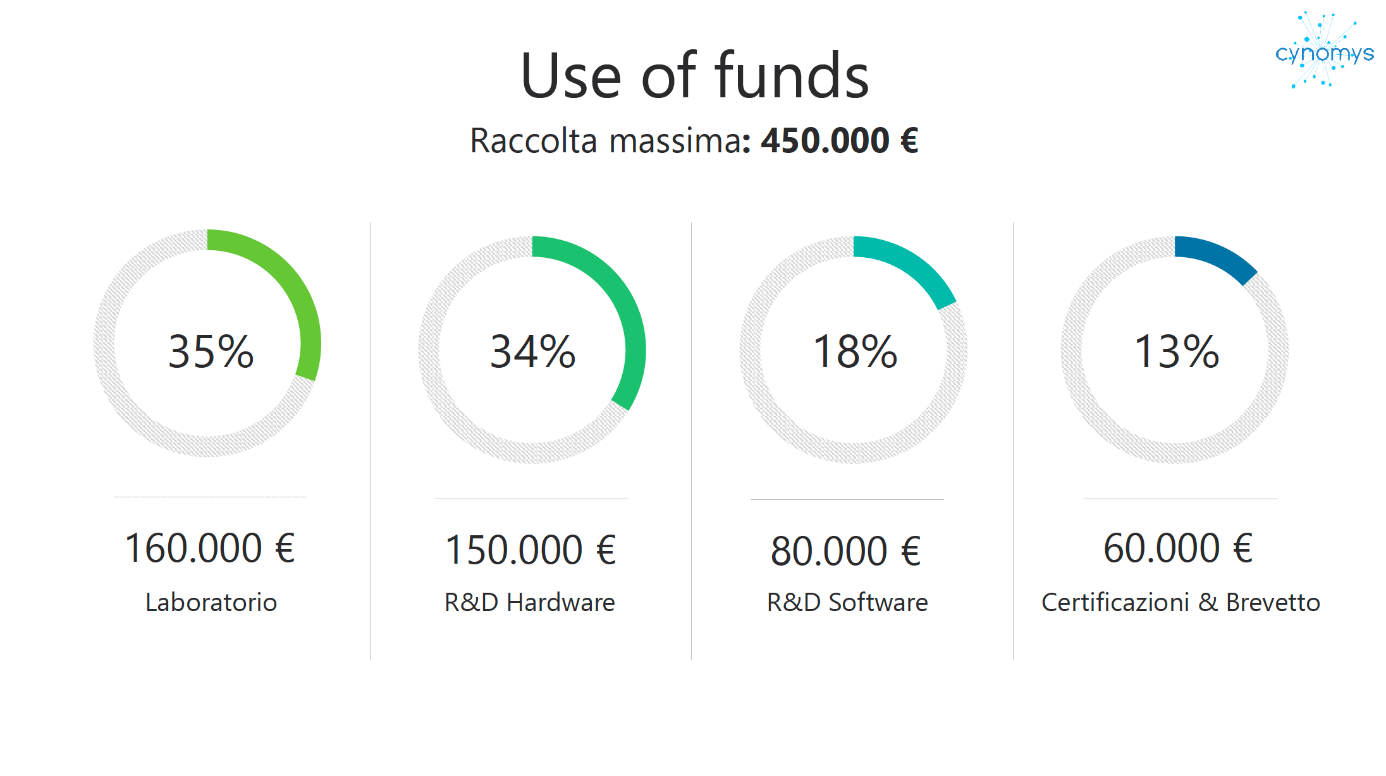The width and height of the screenshot is (1386, 776).
Task: Click the 150.000 € amount
Action: coord(531,550)
